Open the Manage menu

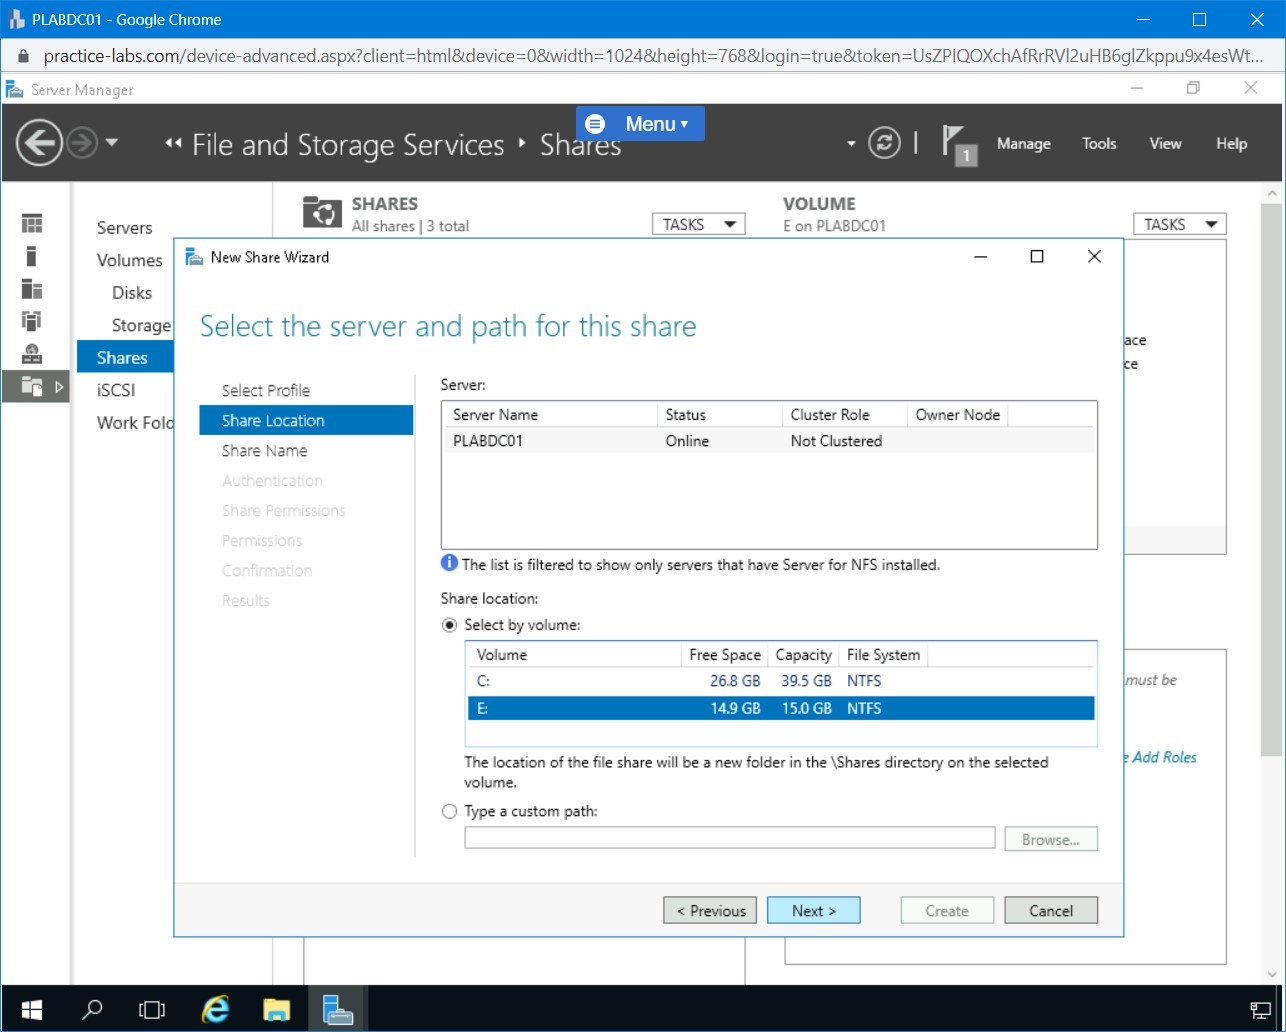tap(1023, 144)
